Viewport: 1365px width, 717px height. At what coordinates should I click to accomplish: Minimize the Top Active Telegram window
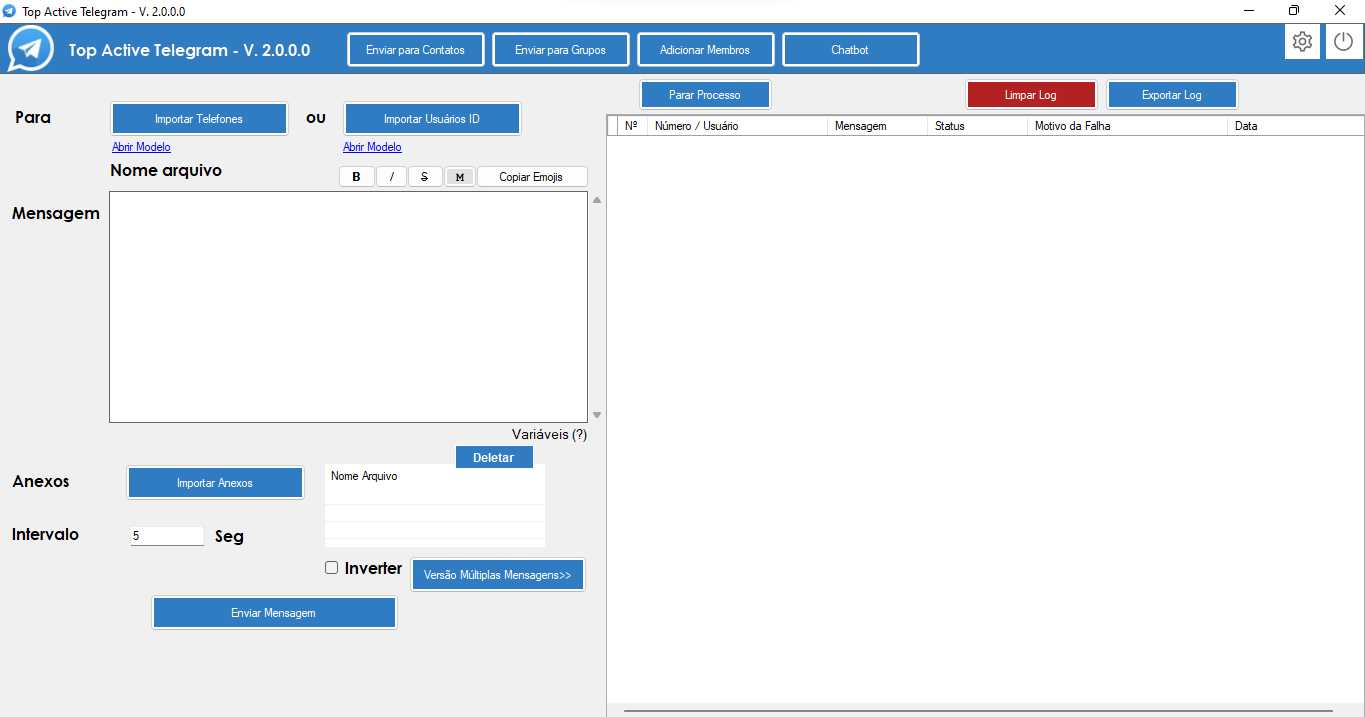(x=1249, y=11)
